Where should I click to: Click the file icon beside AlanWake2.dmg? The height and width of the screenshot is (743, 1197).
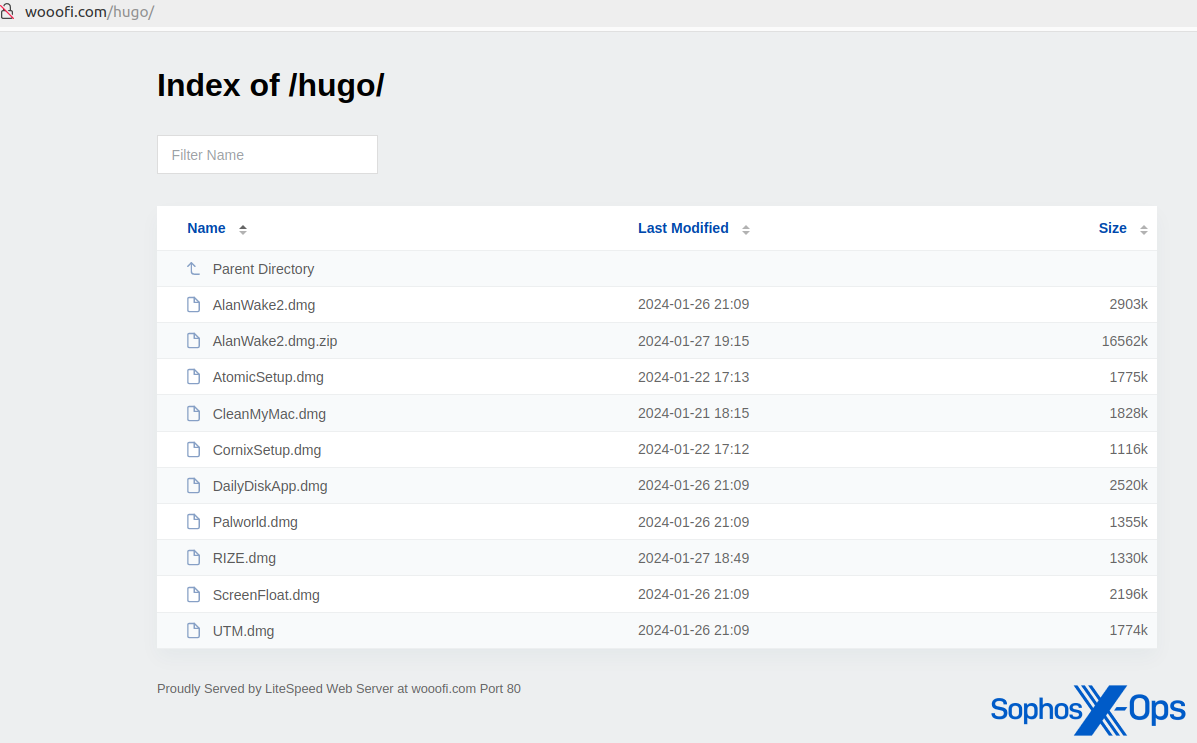194,304
